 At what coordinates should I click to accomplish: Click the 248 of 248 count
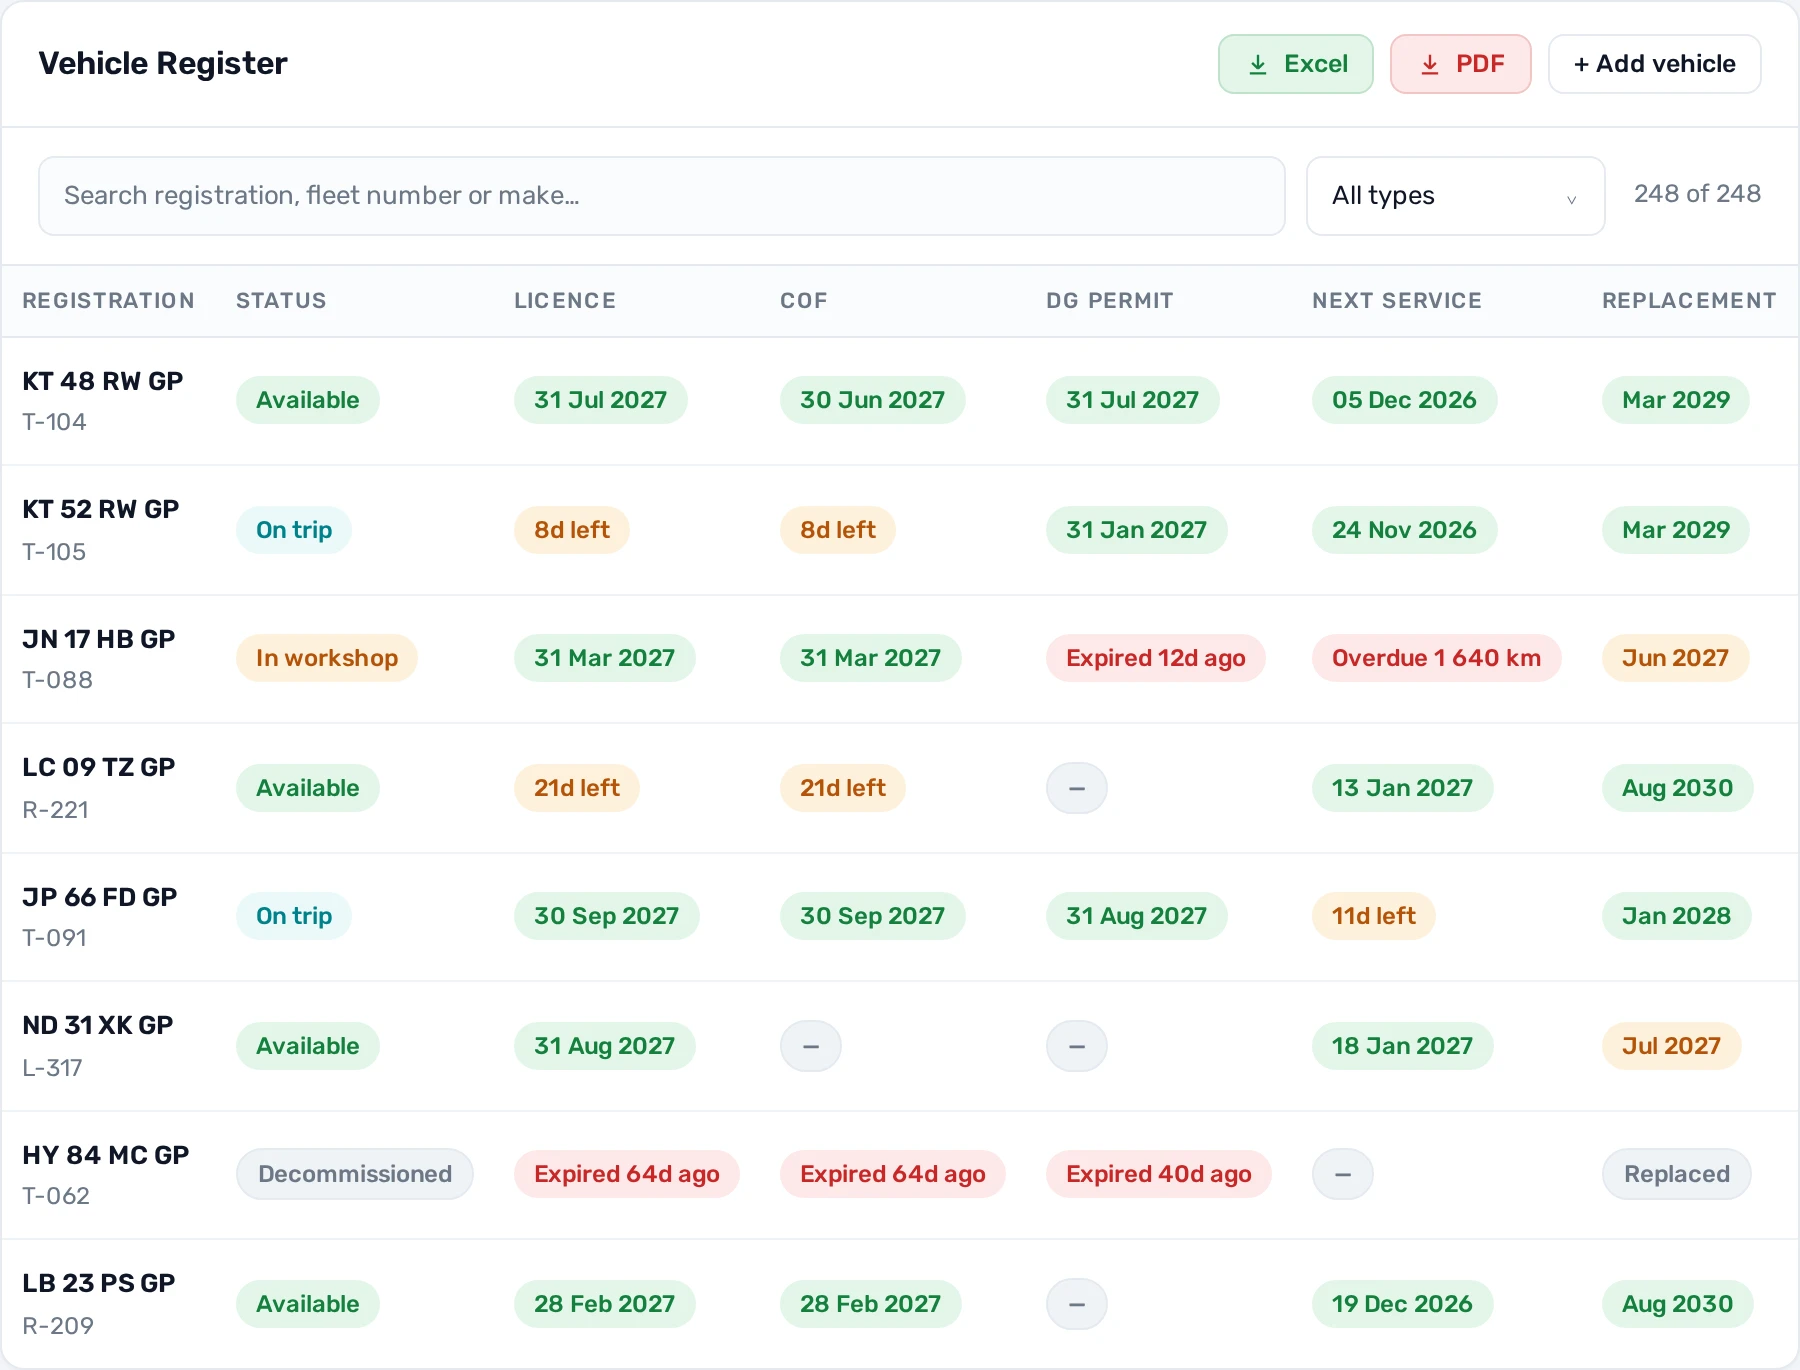pyautogui.click(x=1697, y=194)
